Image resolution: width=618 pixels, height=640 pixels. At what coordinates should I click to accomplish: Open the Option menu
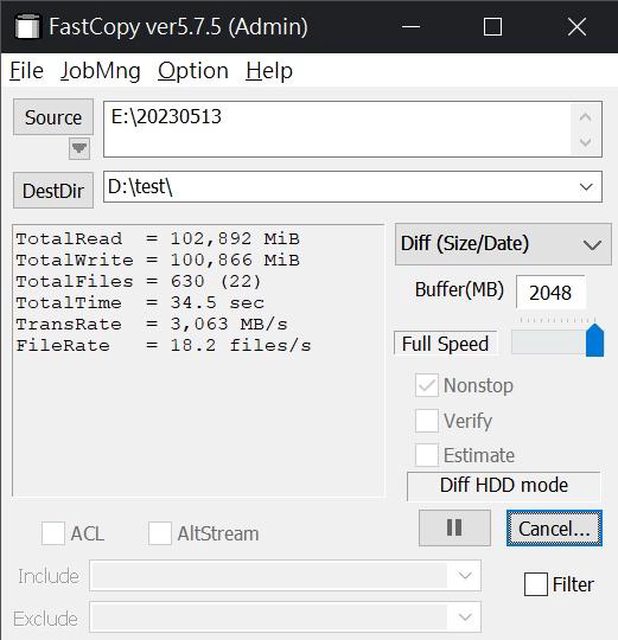(193, 71)
